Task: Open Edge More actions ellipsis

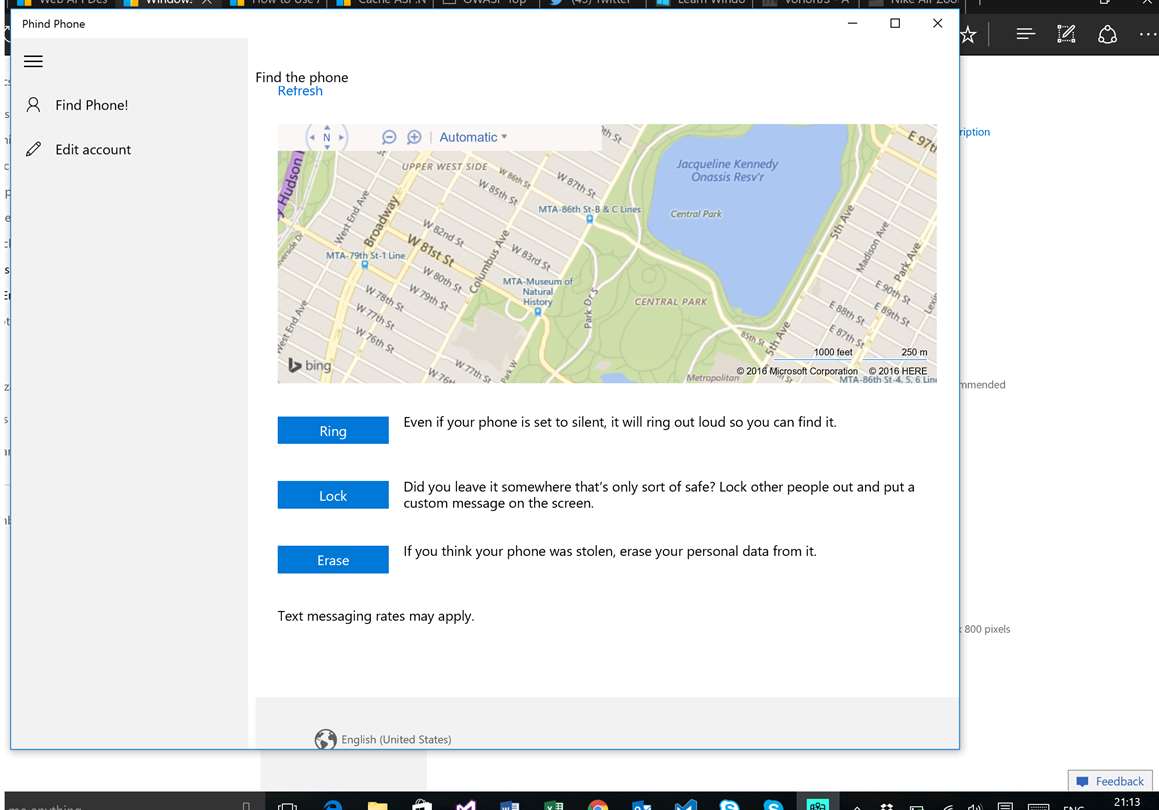Action: [1148, 34]
